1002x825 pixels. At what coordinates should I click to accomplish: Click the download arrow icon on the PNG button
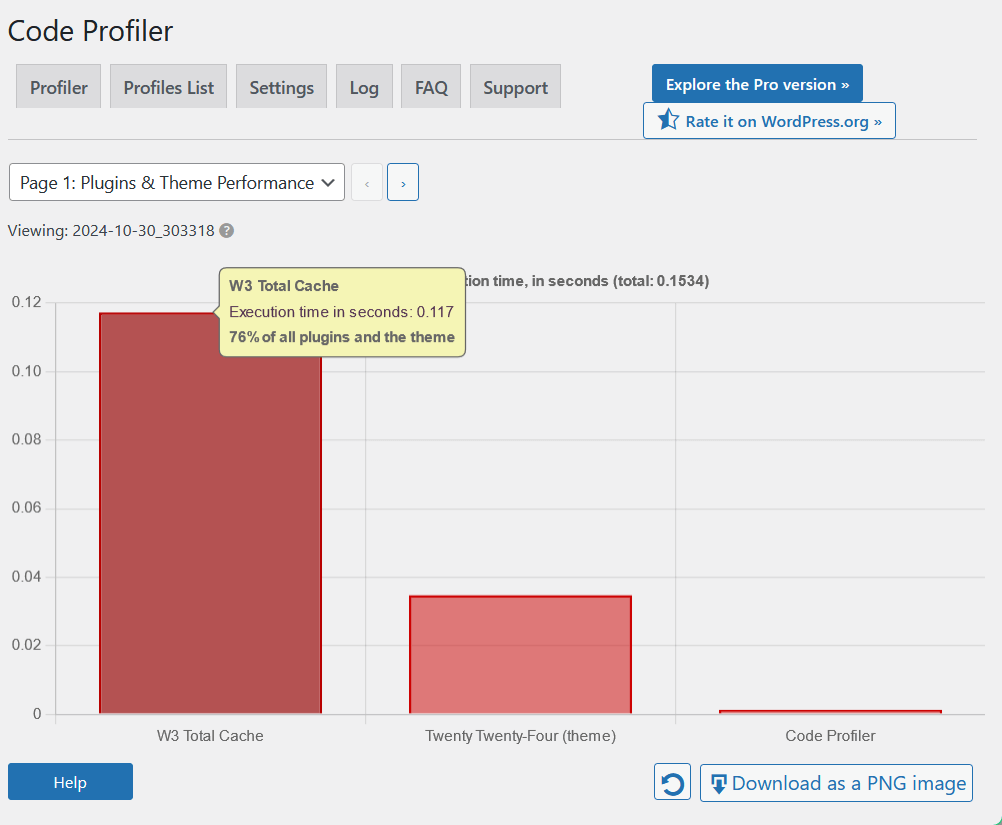718,783
